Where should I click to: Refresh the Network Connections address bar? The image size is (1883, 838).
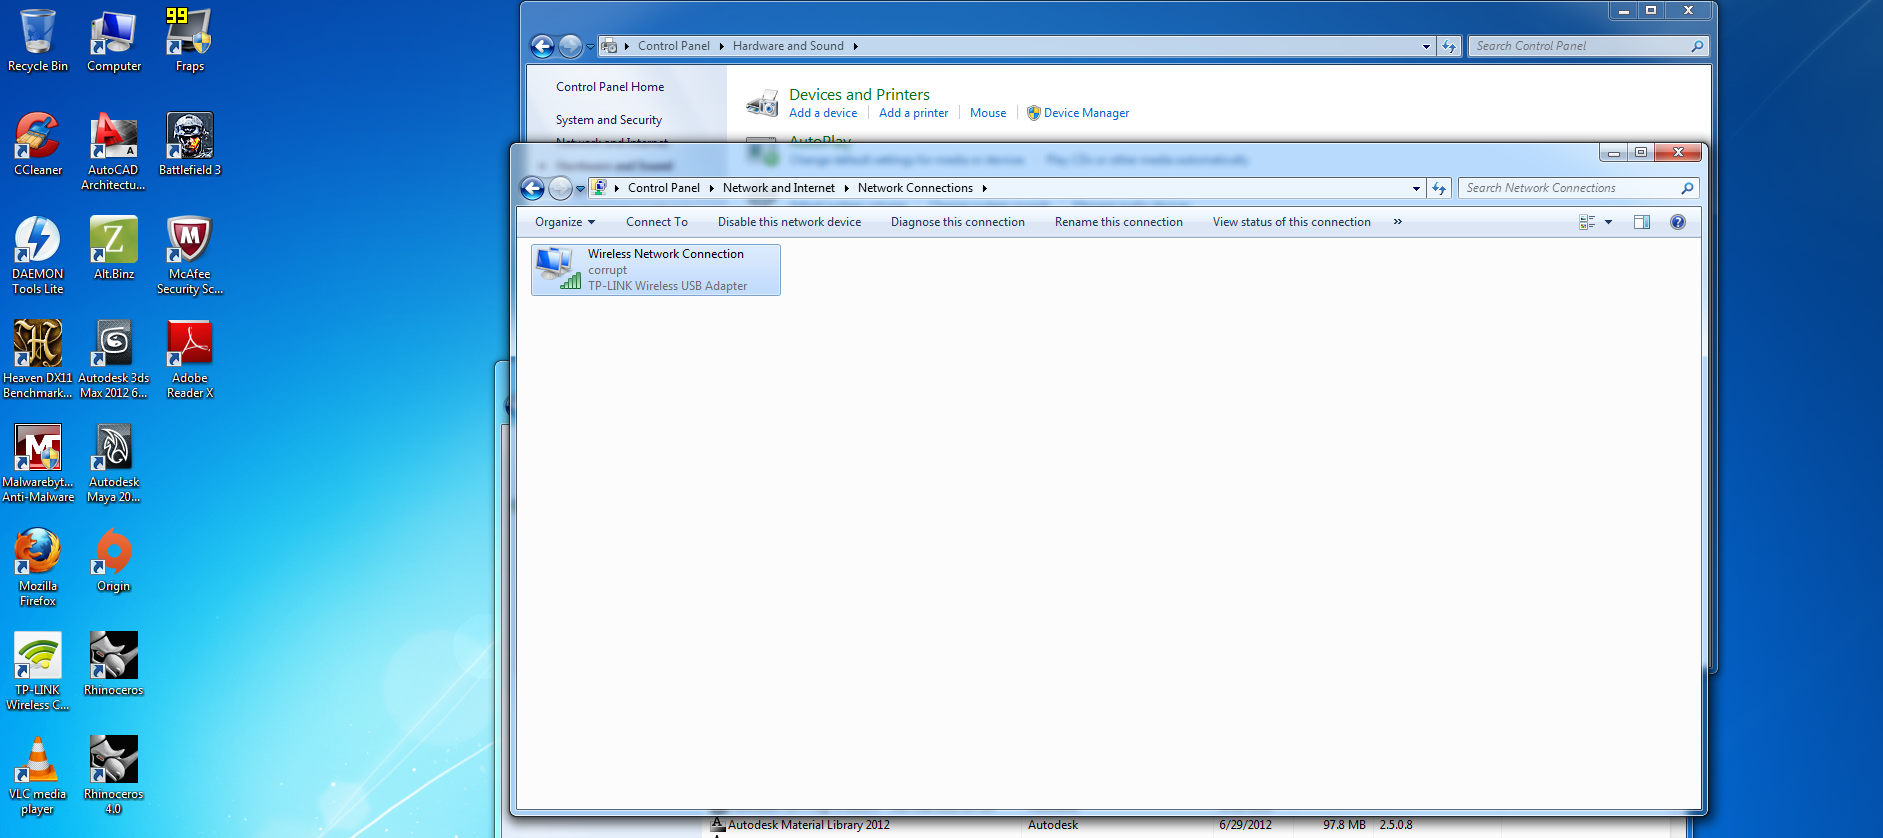coord(1439,188)
